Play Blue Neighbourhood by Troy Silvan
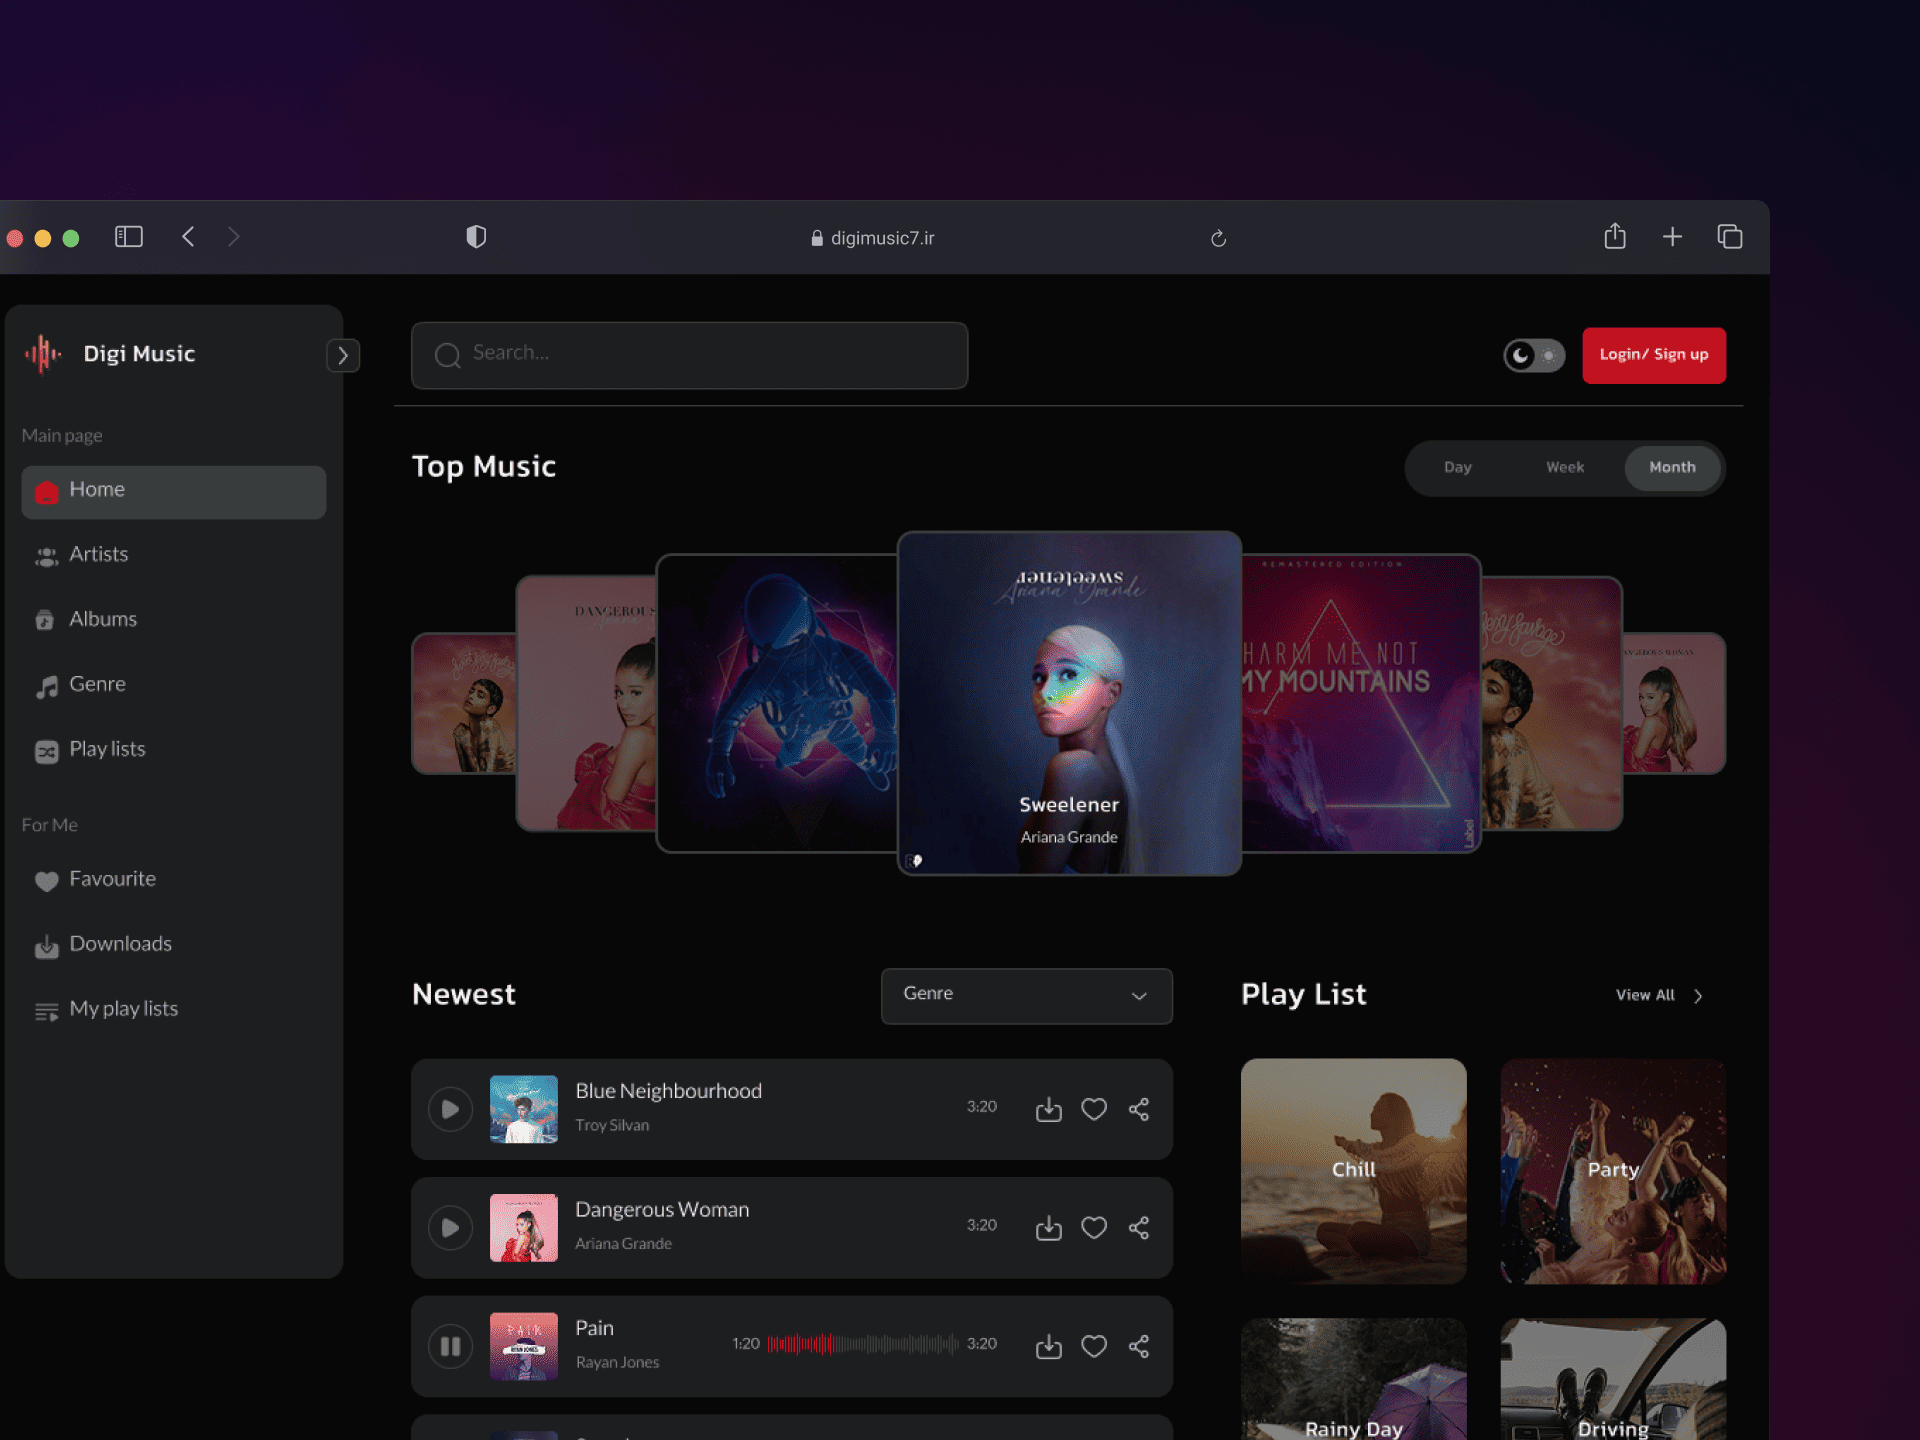Image resolution: width=1920 pixels, height=1440 pixels. 450,1109
